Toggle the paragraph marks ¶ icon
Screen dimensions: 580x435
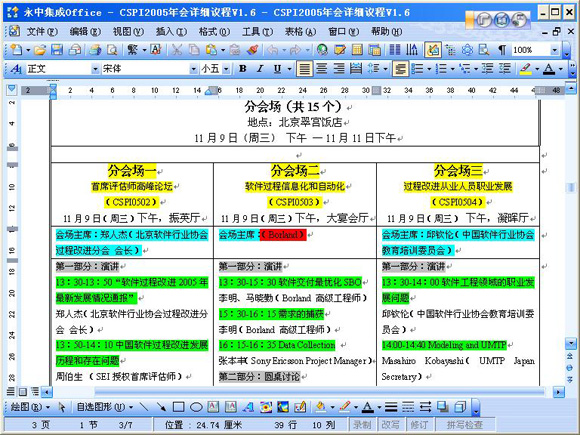(501, 50)
